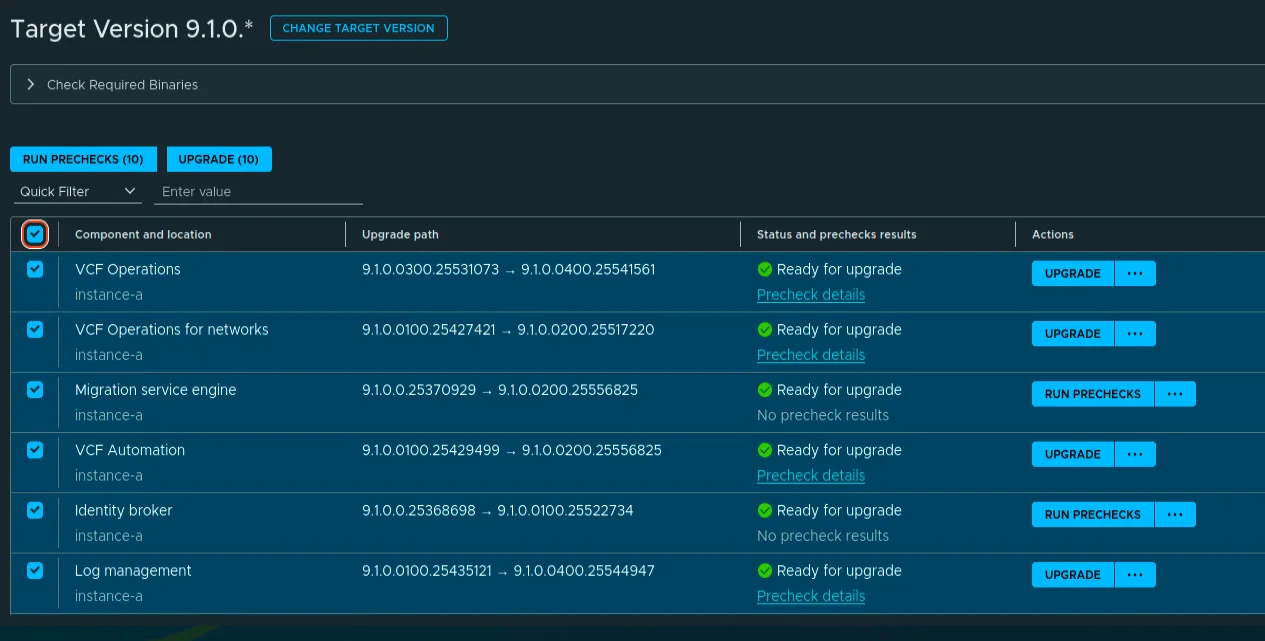
Task: Click the Actions column header
Action: pyautogui.click(x=1053, y=234)
